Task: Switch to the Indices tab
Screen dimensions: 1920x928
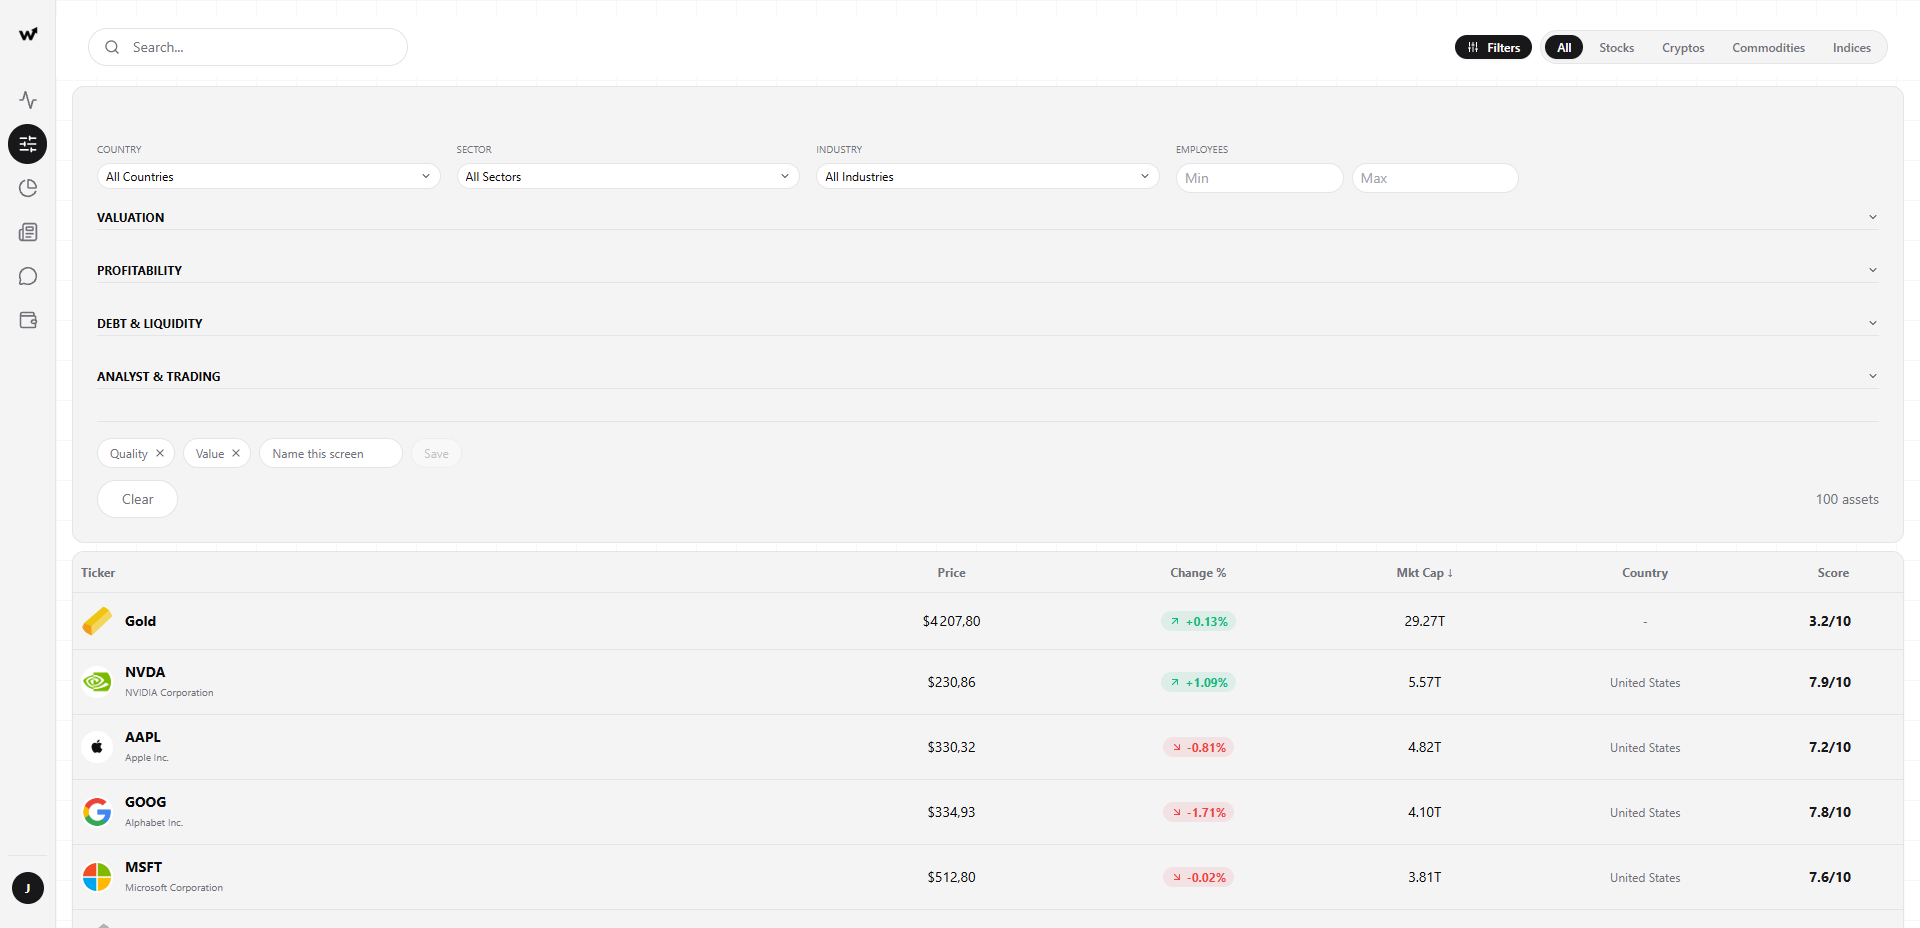Action: click(x=1851, y=47)
